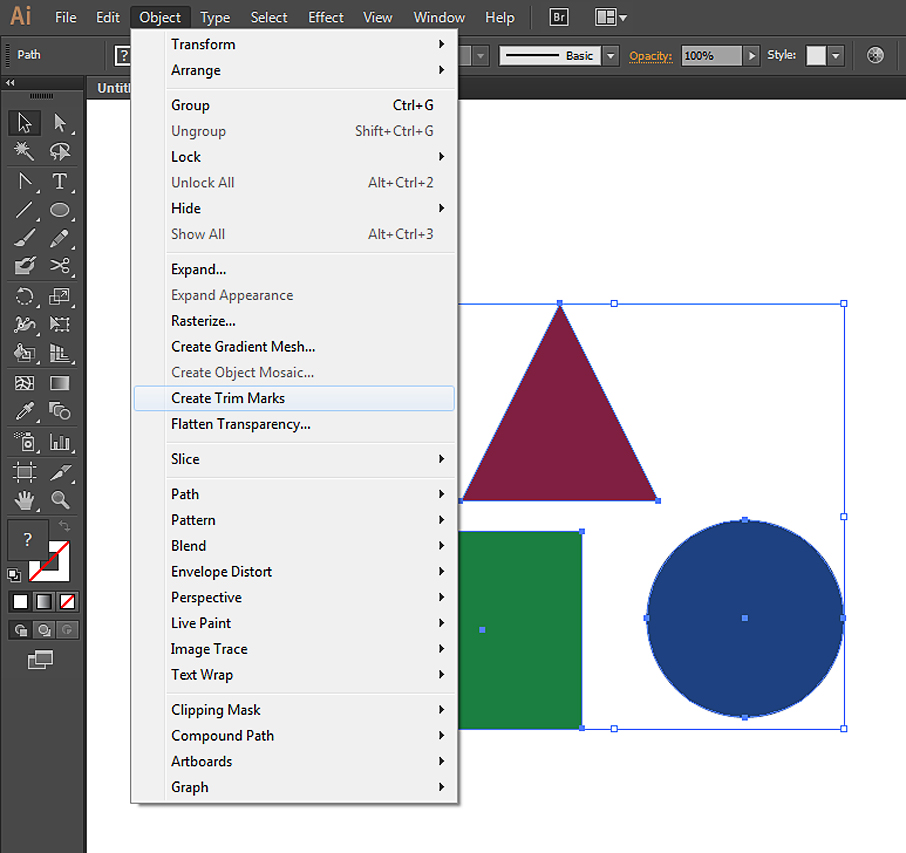Toggle Draw Behind drawing mode
The height and width of the screenshot is (853, 906).
43,630
